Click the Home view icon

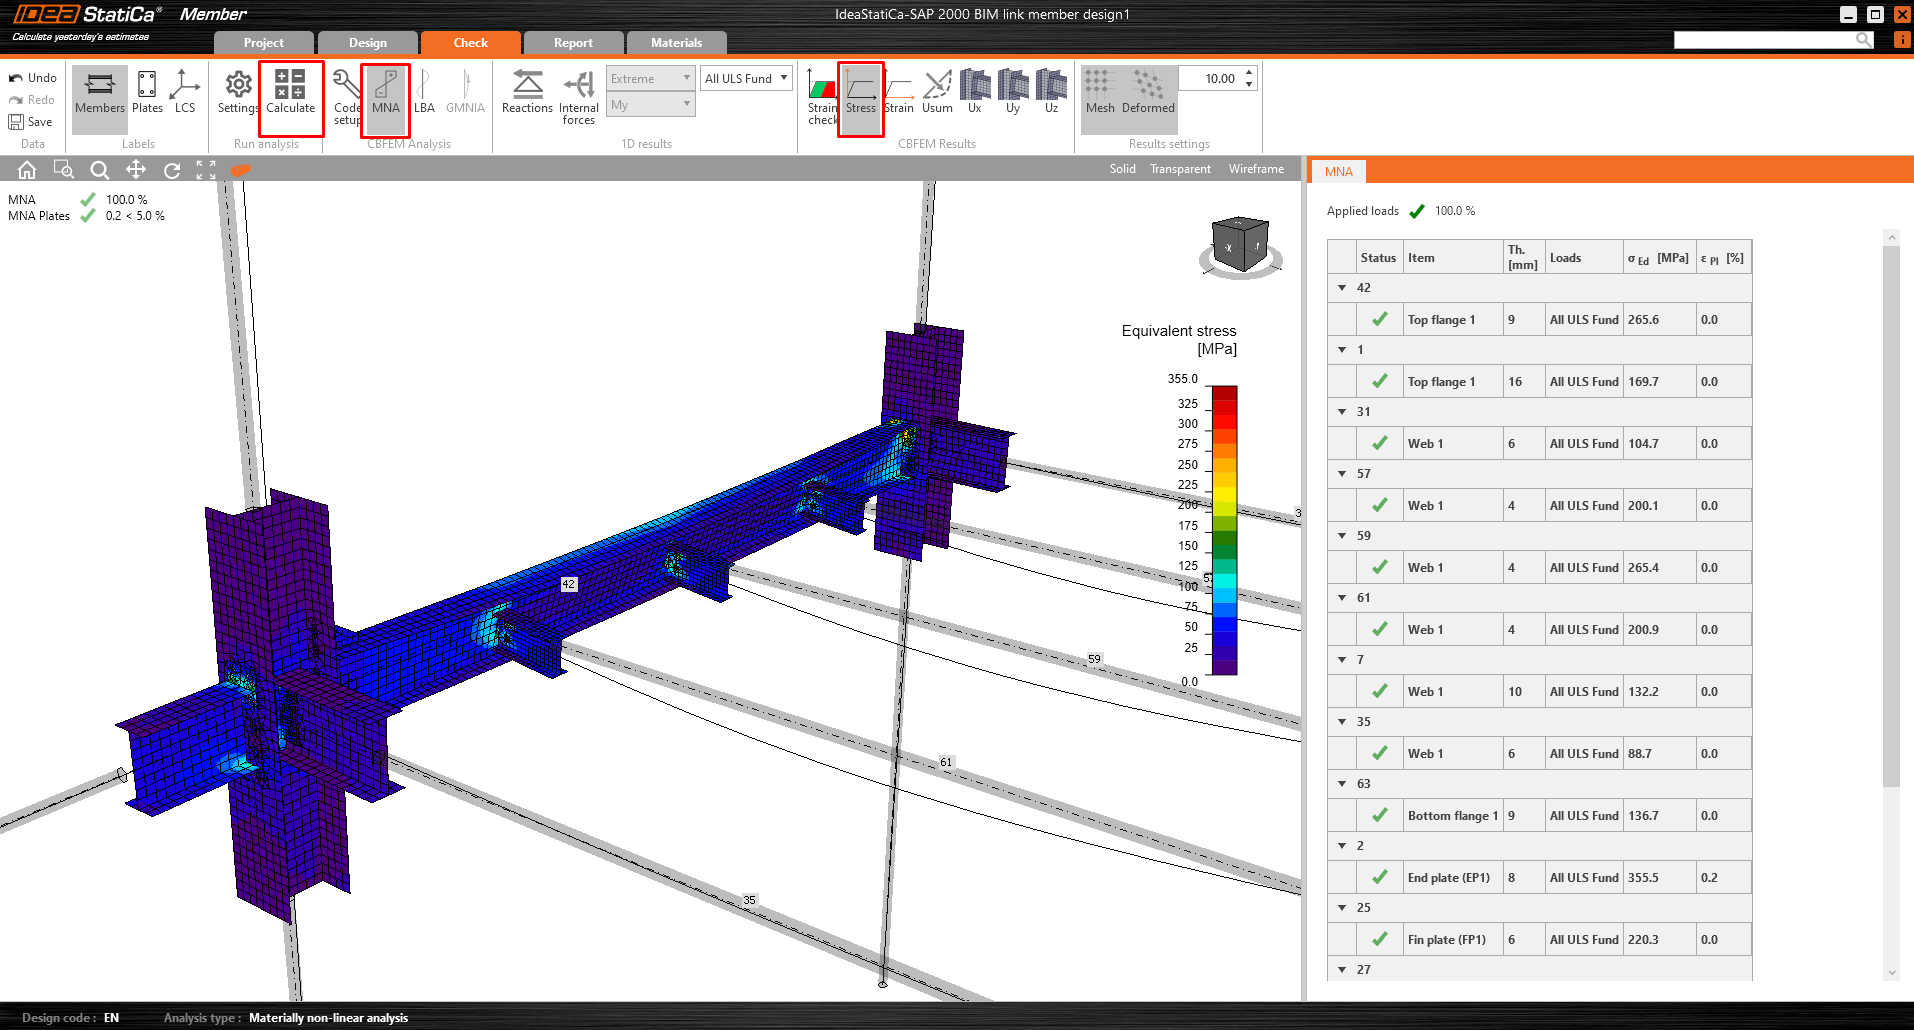tap(27, 170)
